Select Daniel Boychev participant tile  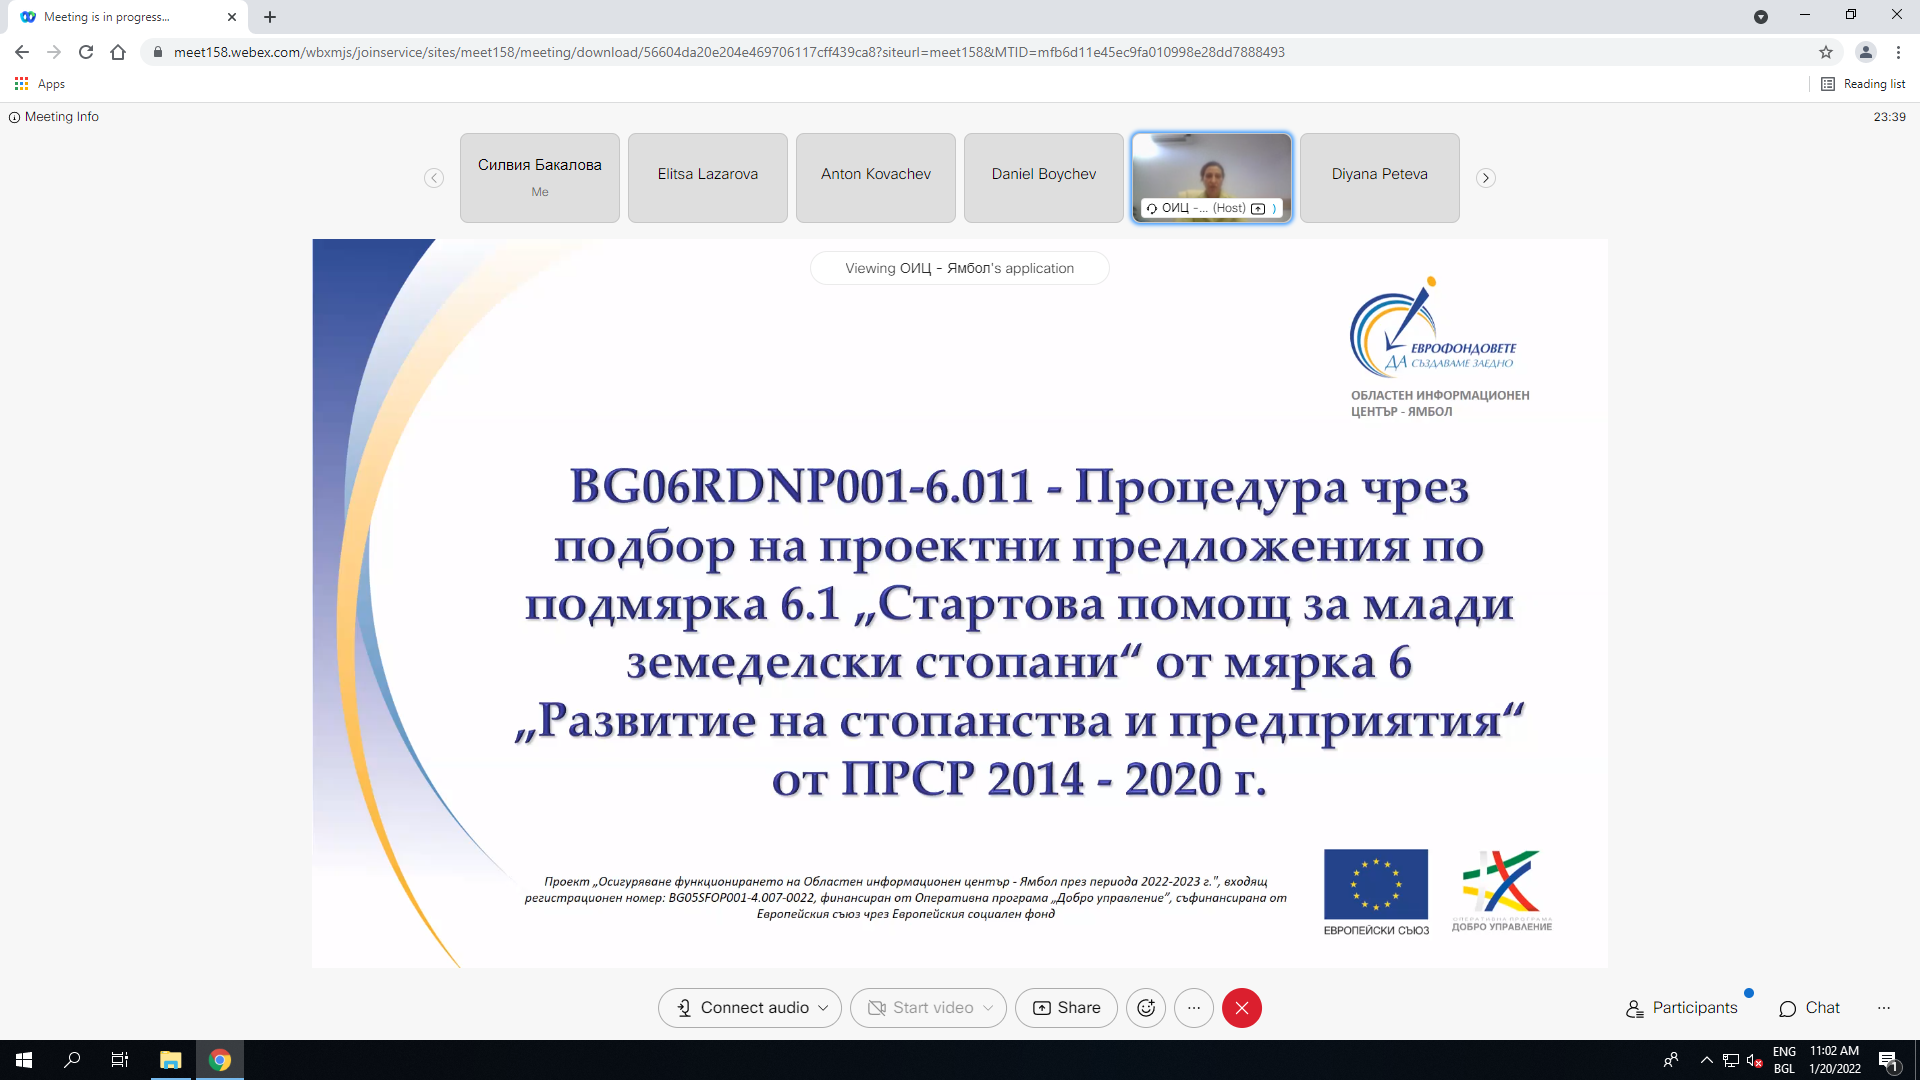1044,178
